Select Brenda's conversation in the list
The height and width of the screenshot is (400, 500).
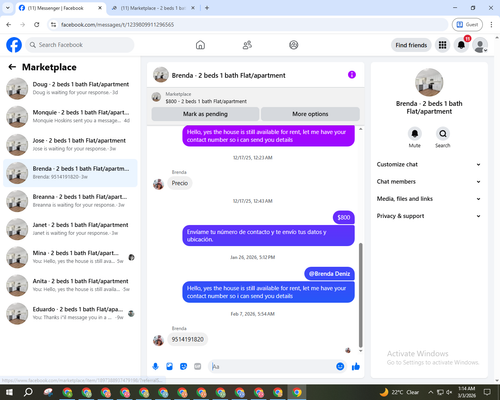[x=70, y=173]
